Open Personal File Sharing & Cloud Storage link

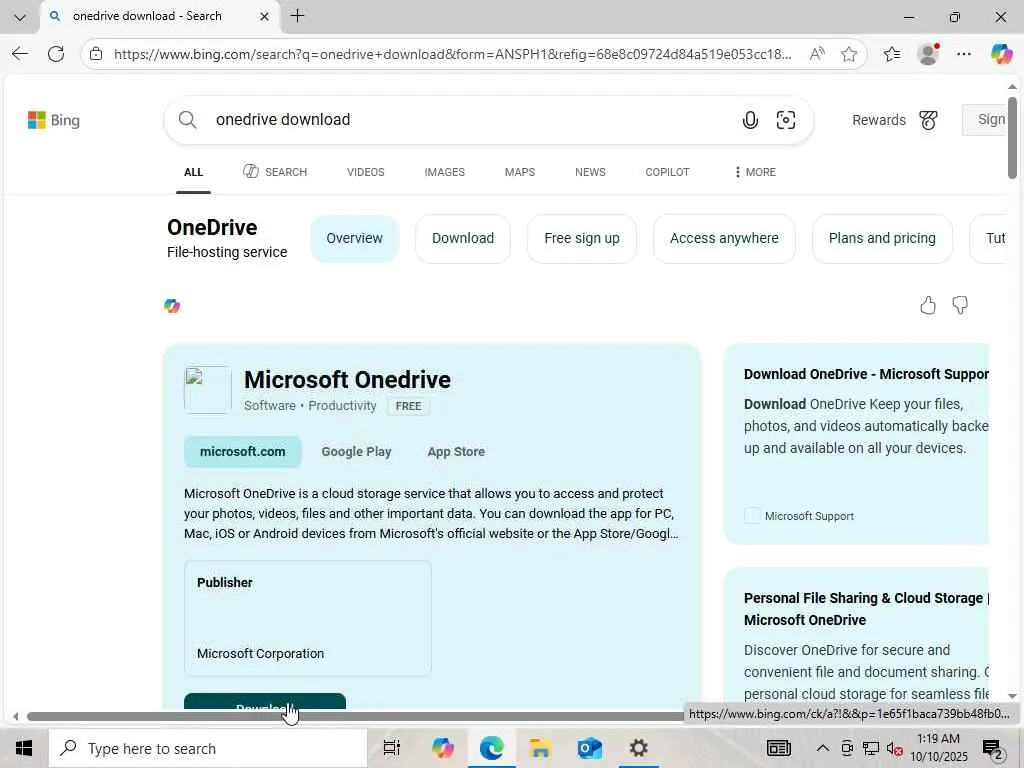(866, 609)
